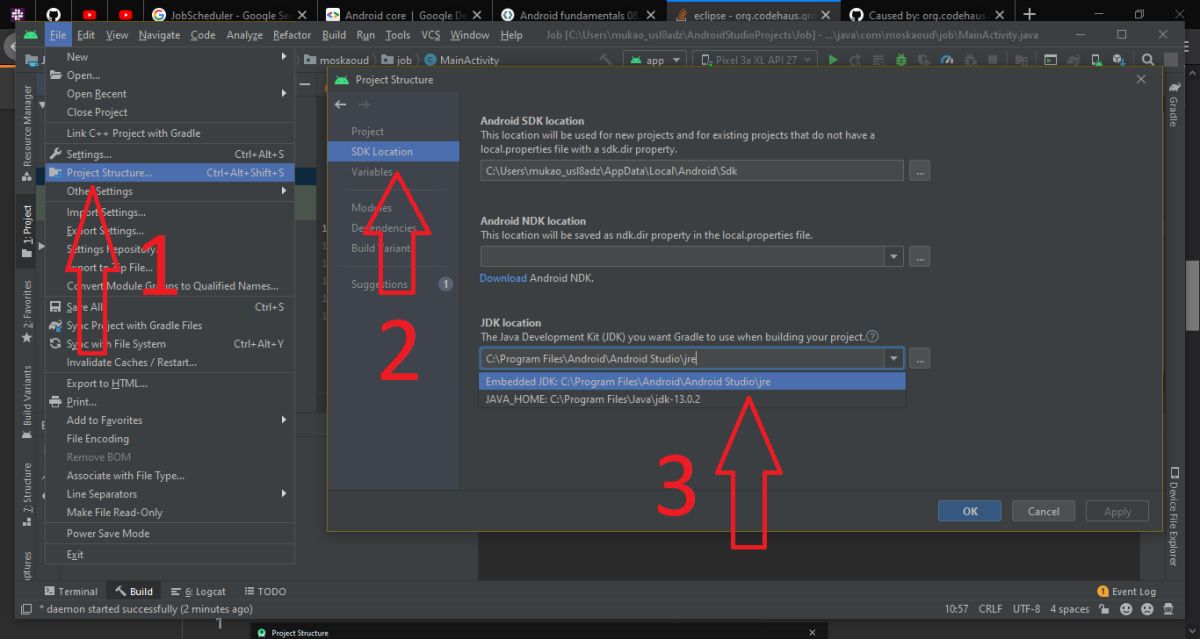Click the Sync Project with Gradle elephant icon

(1073, 60)
